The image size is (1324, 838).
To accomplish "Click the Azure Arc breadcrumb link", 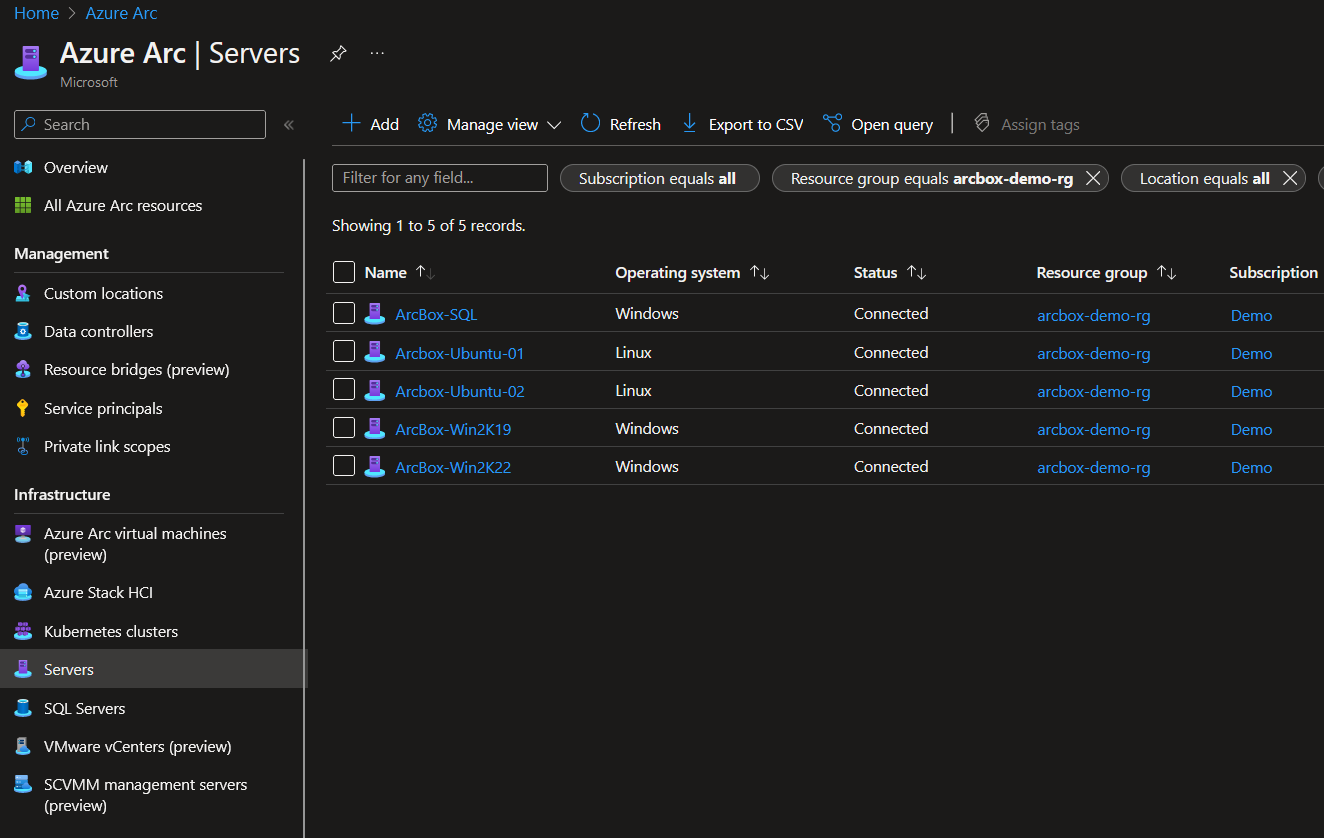I will click(121, 13).
